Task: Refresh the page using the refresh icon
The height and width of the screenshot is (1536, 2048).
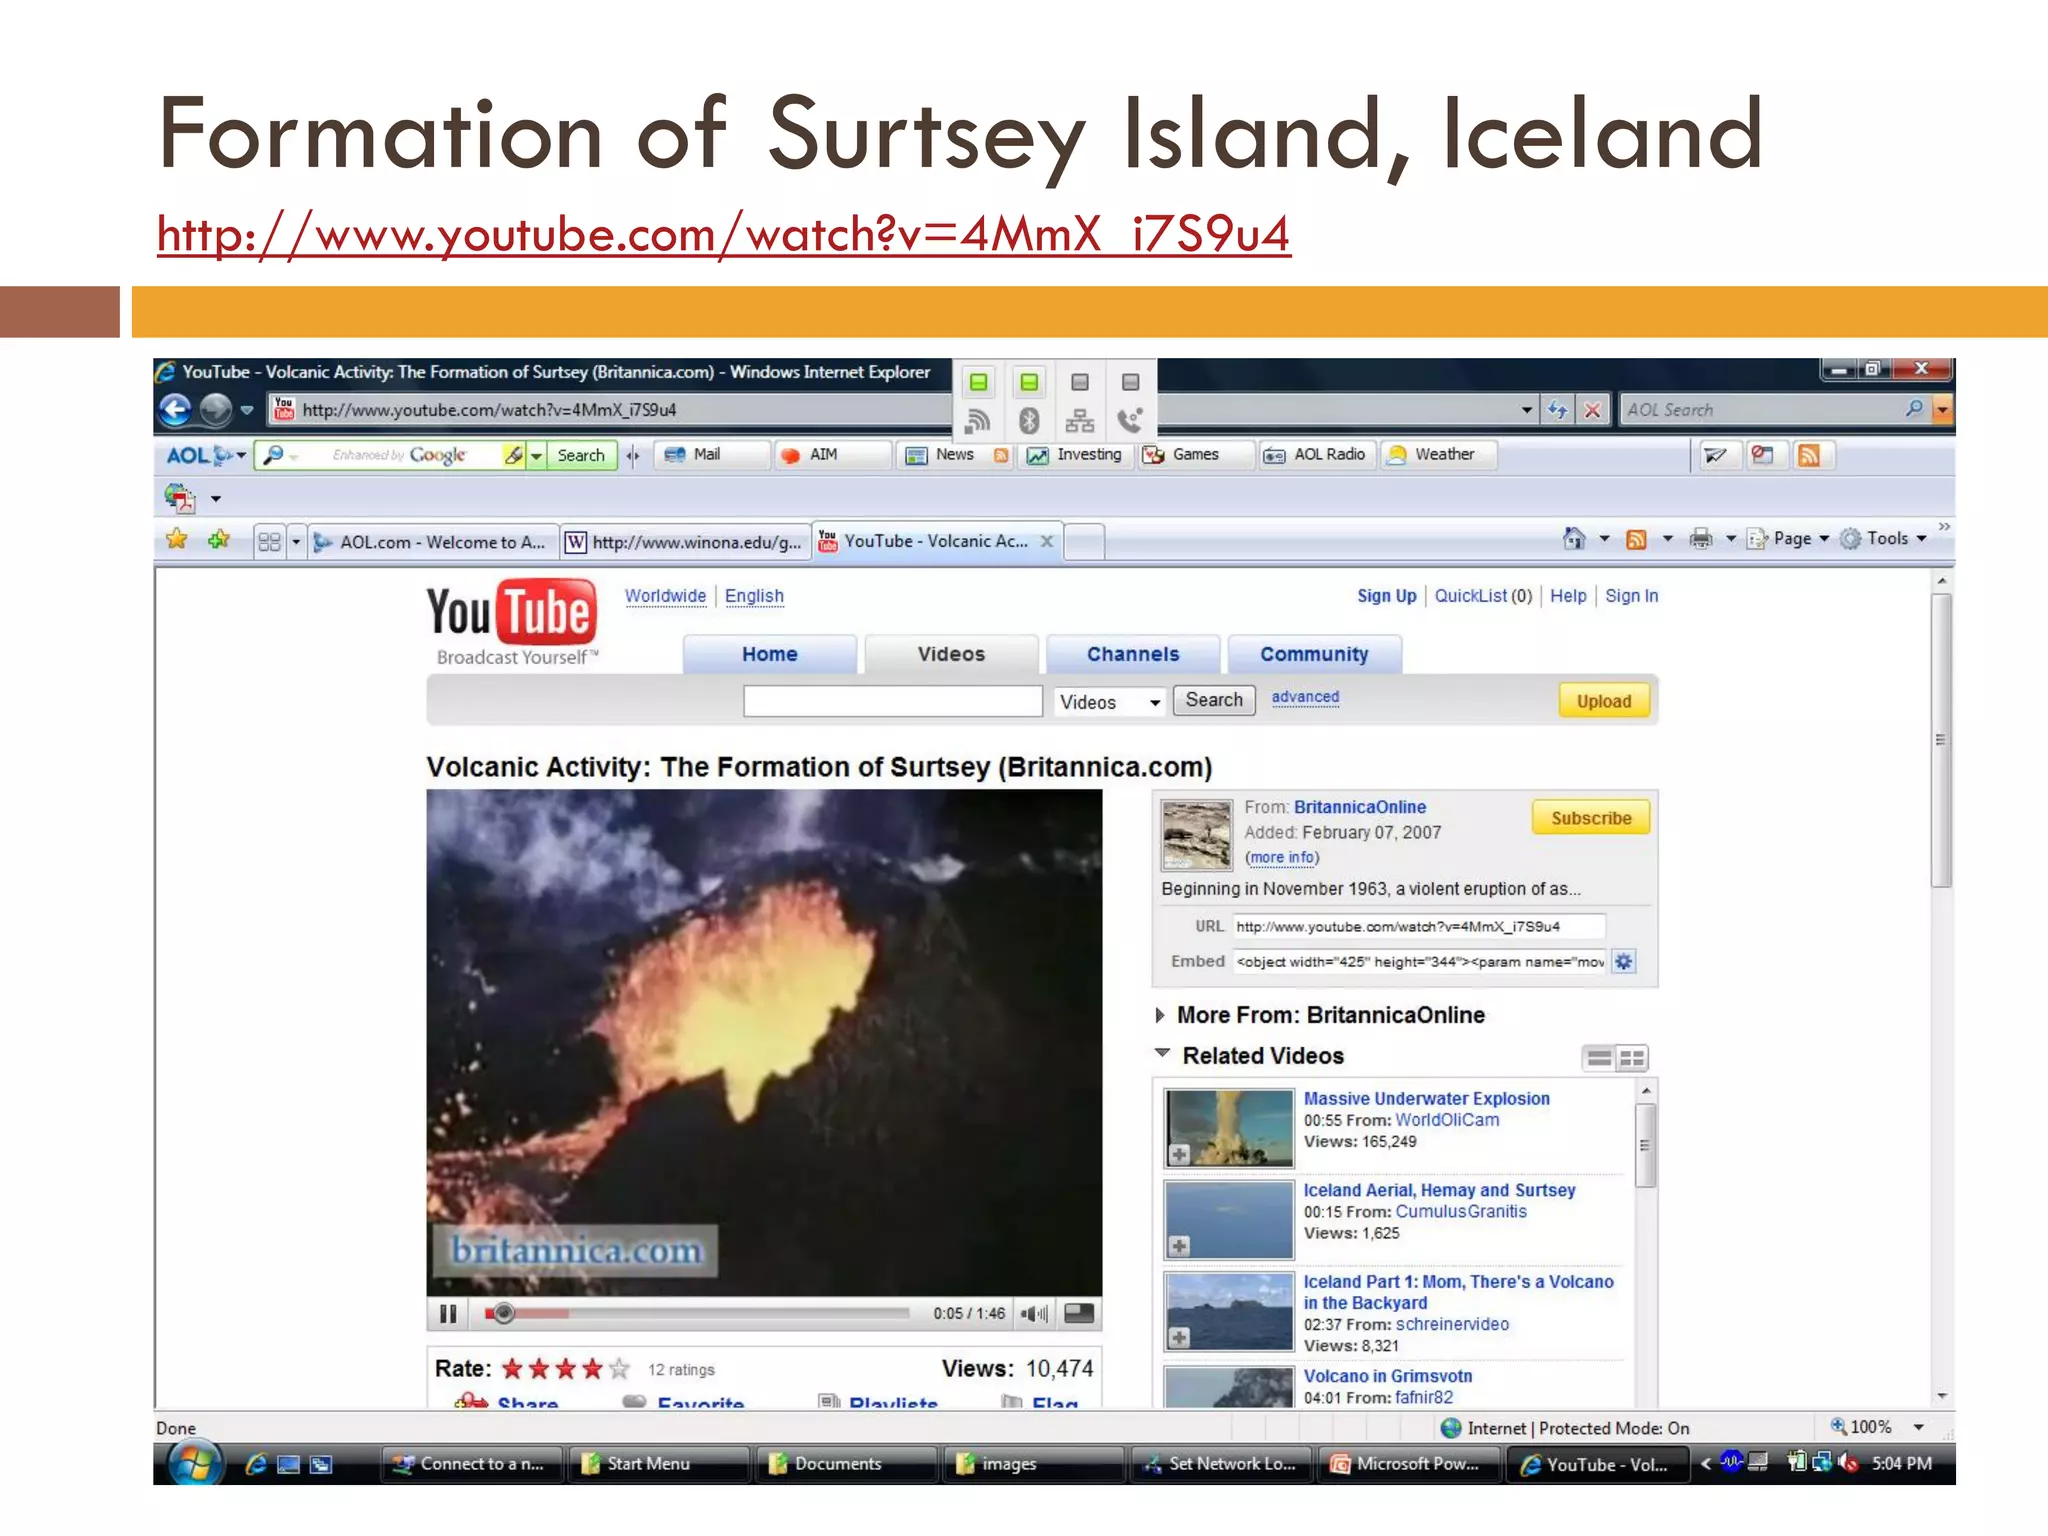Action: (1557, 410)
